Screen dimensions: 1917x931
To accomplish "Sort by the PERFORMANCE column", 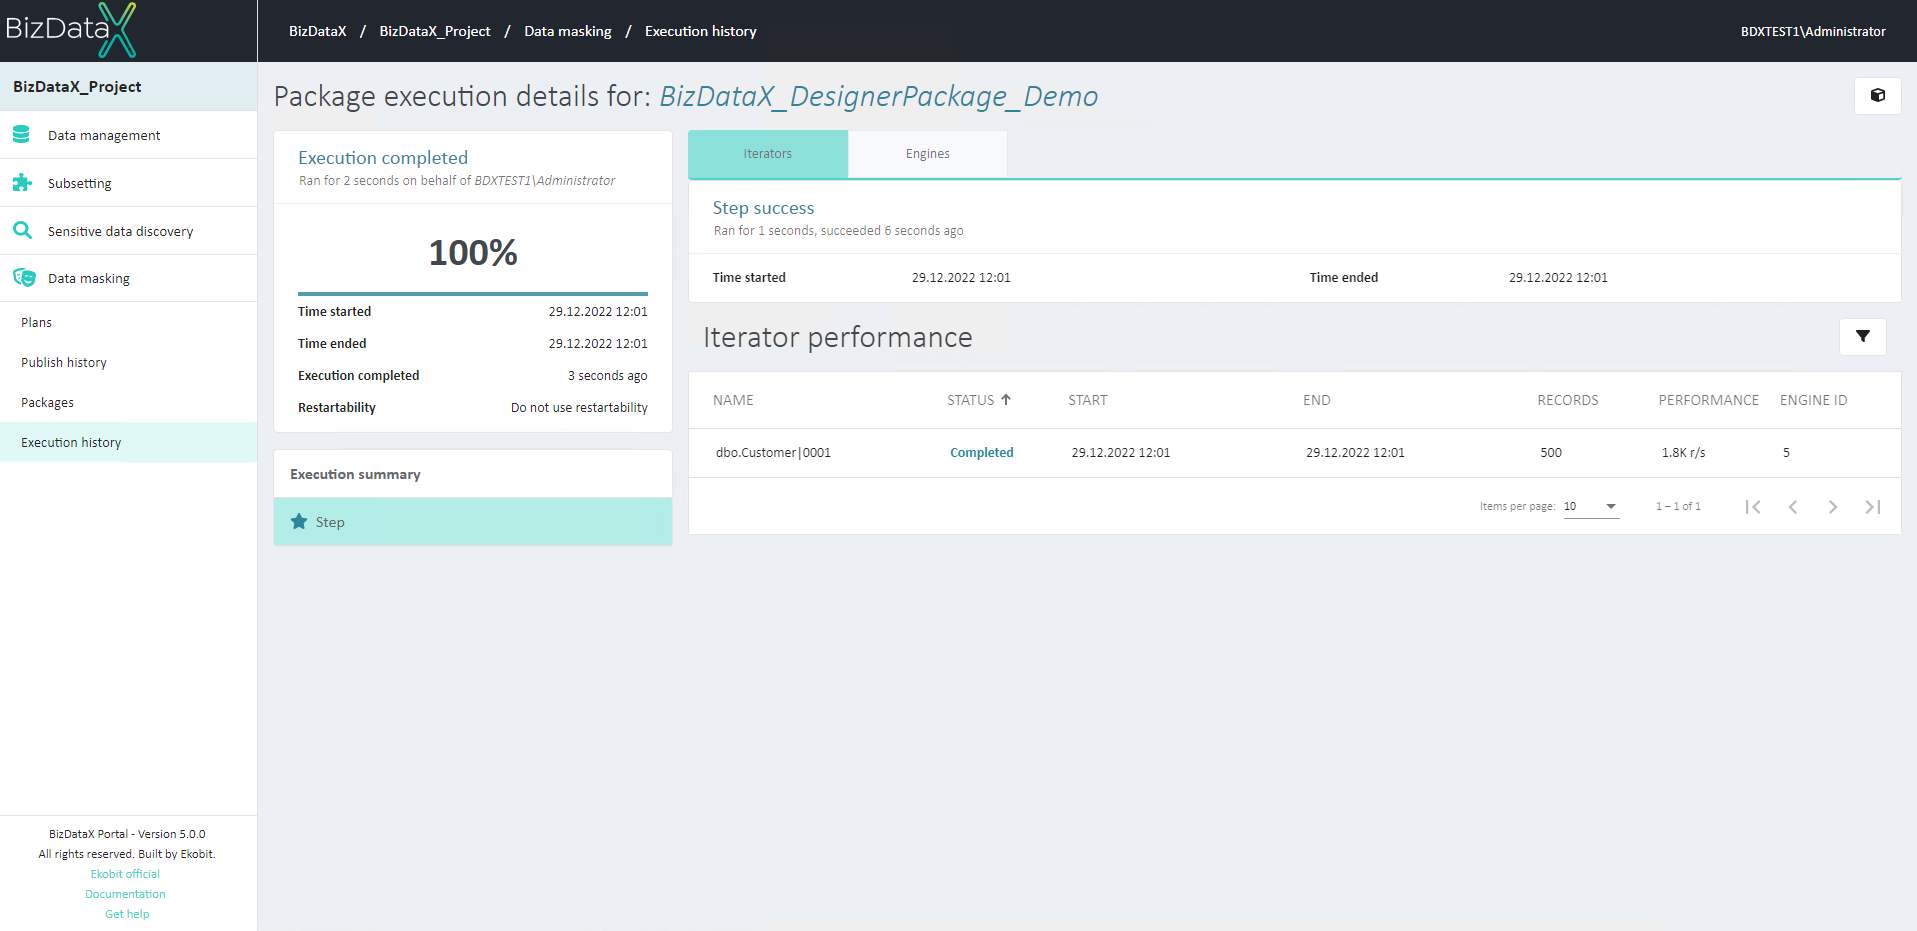I will [x=1708, y=400].
